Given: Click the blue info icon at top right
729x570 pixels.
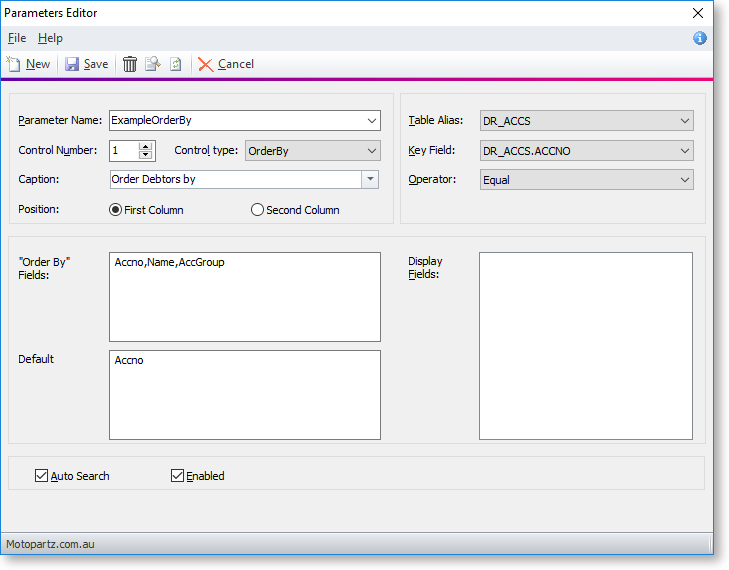Looking at the screenshot, I should (x=699, y=38).
